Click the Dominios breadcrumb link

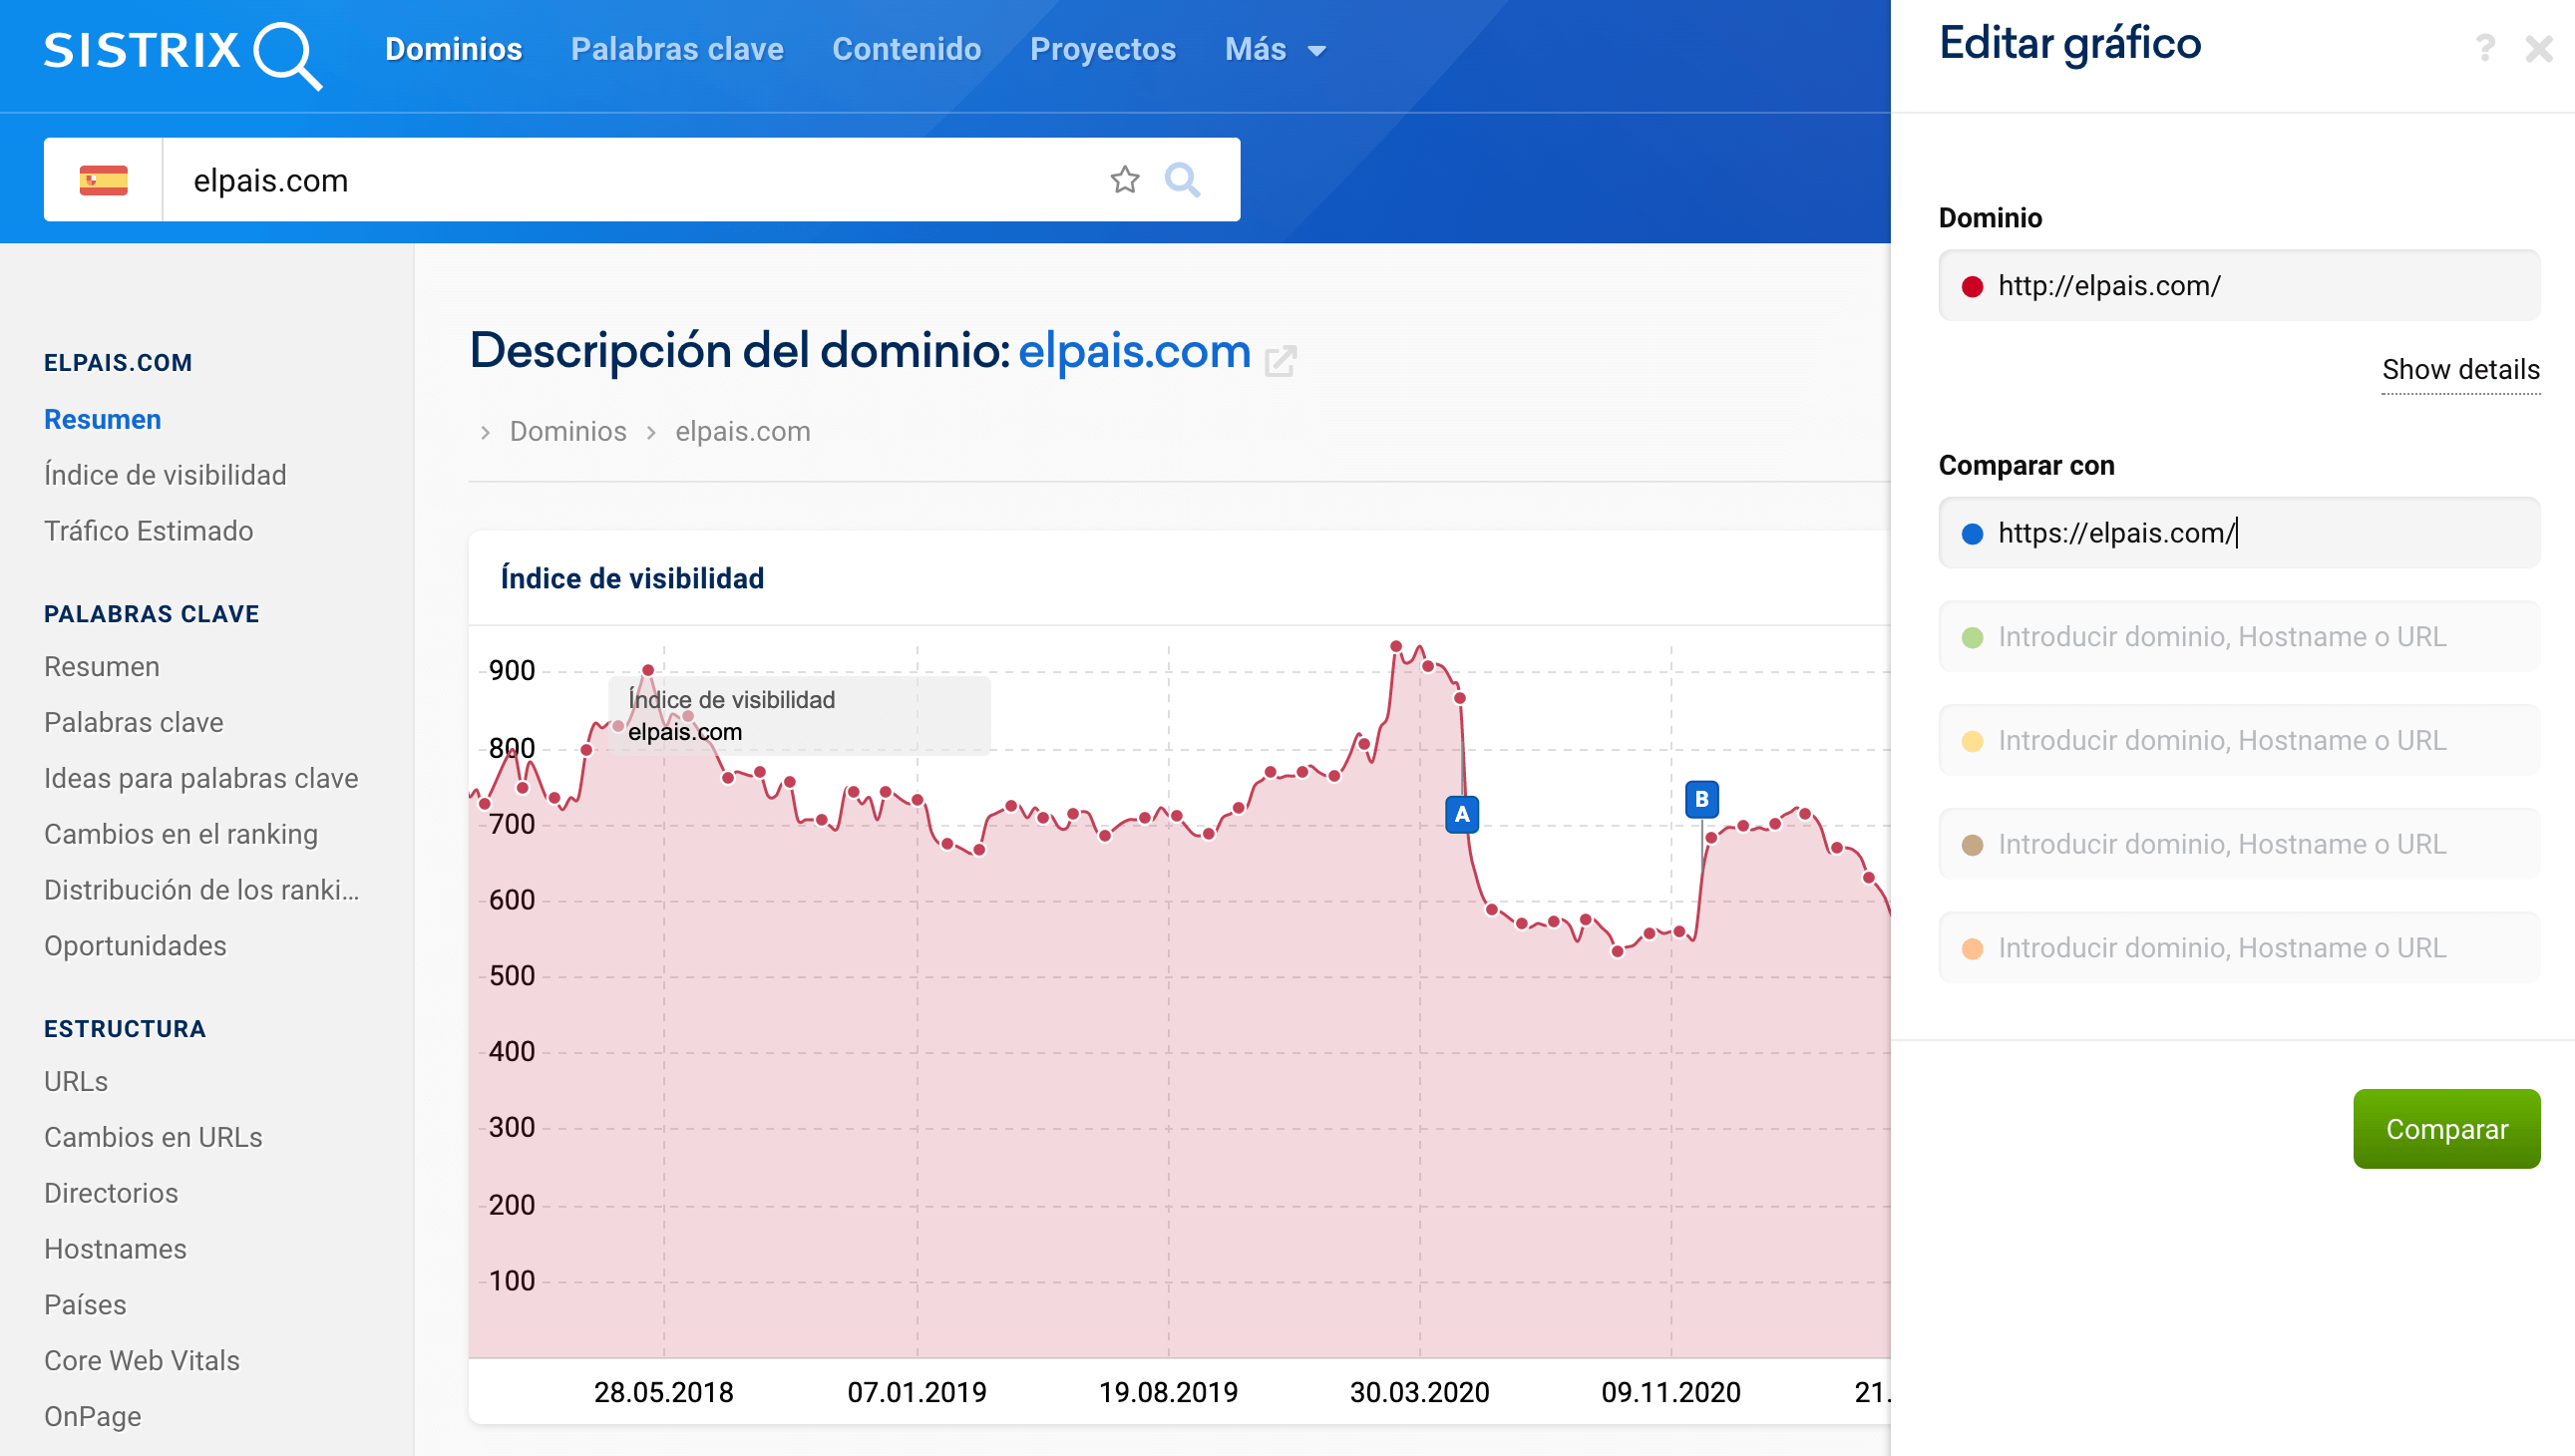[567, 432]
